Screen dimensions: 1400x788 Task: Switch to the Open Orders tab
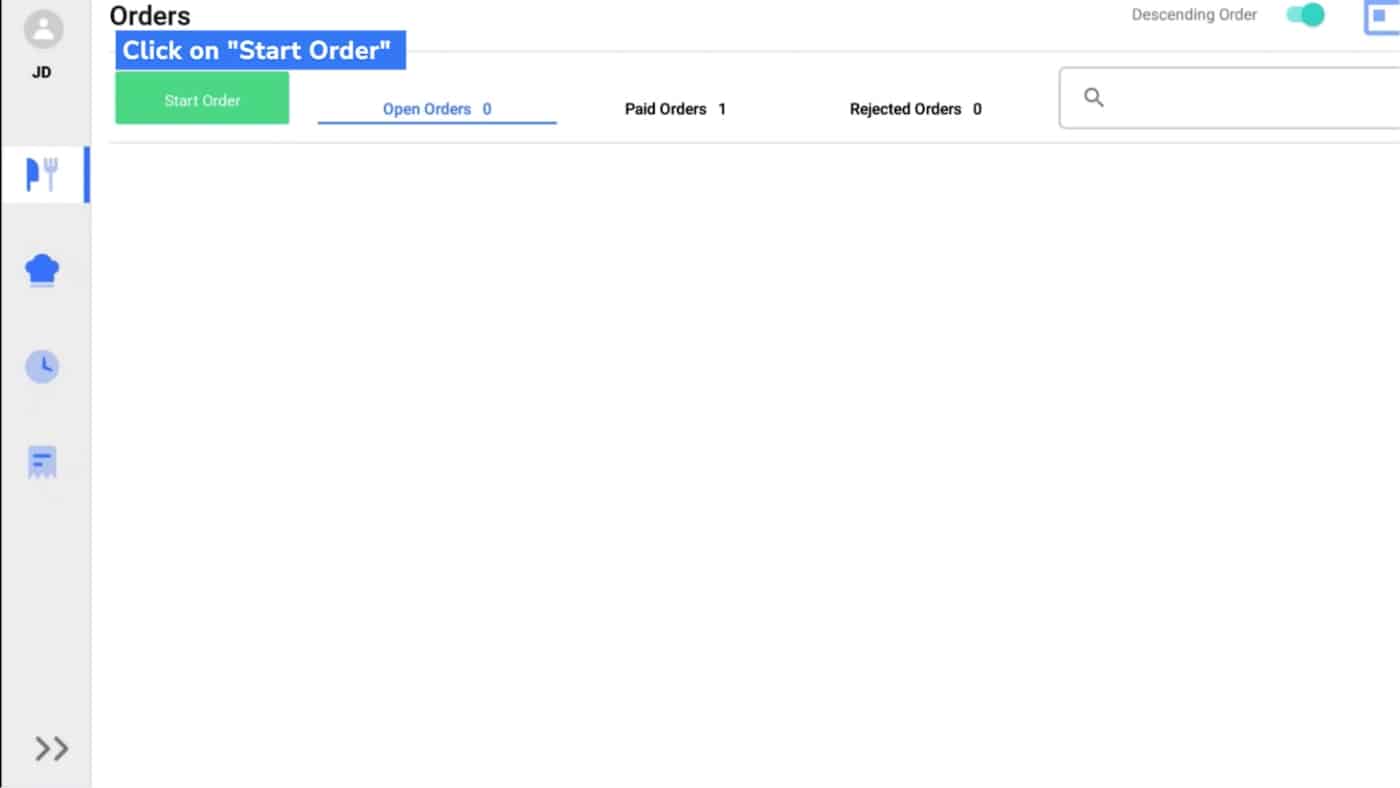437,109
